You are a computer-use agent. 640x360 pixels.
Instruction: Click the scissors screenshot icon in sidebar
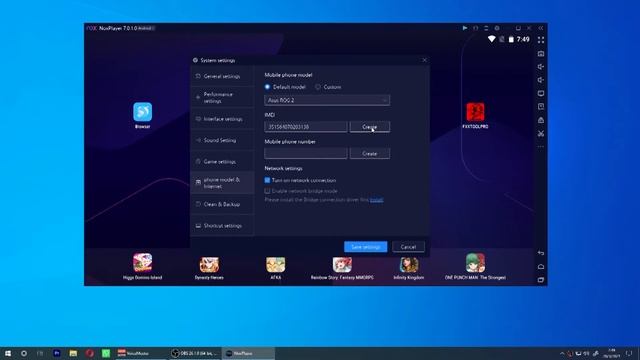click(541, 133)
